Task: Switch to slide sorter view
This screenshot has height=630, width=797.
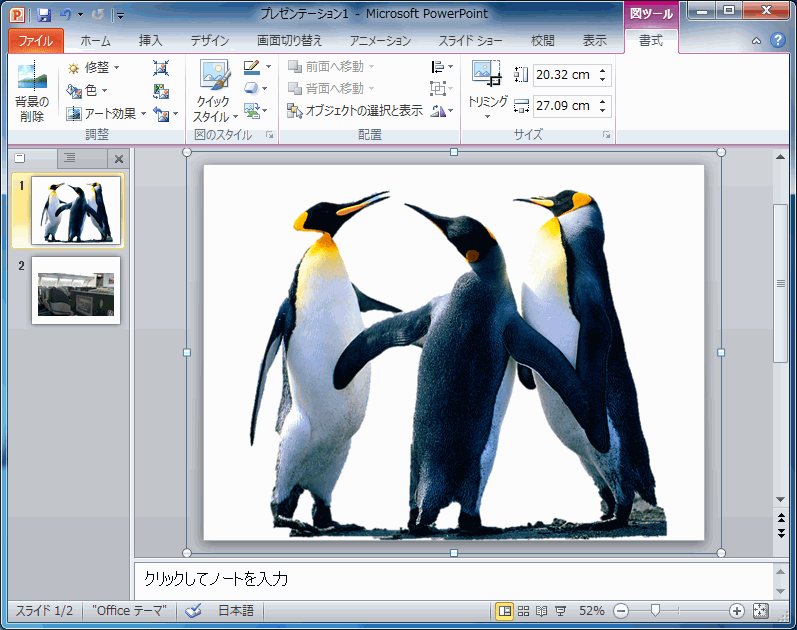Action: pyautogui.click(x=523, y=610)
